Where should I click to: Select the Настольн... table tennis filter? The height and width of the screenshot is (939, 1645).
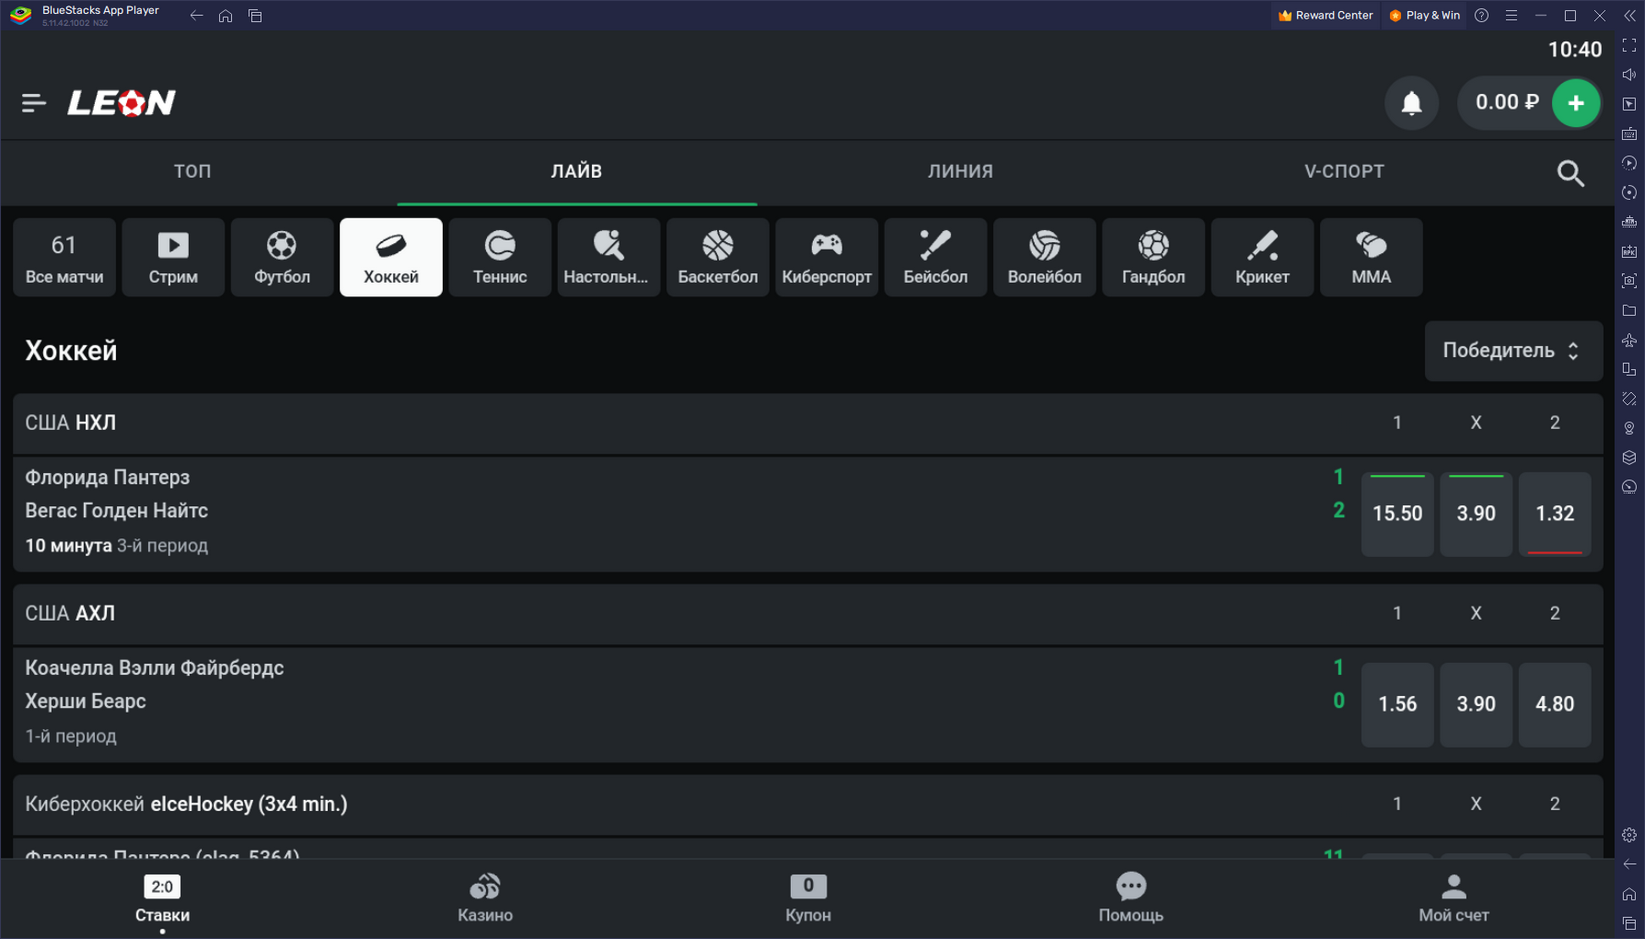[609, 257]
